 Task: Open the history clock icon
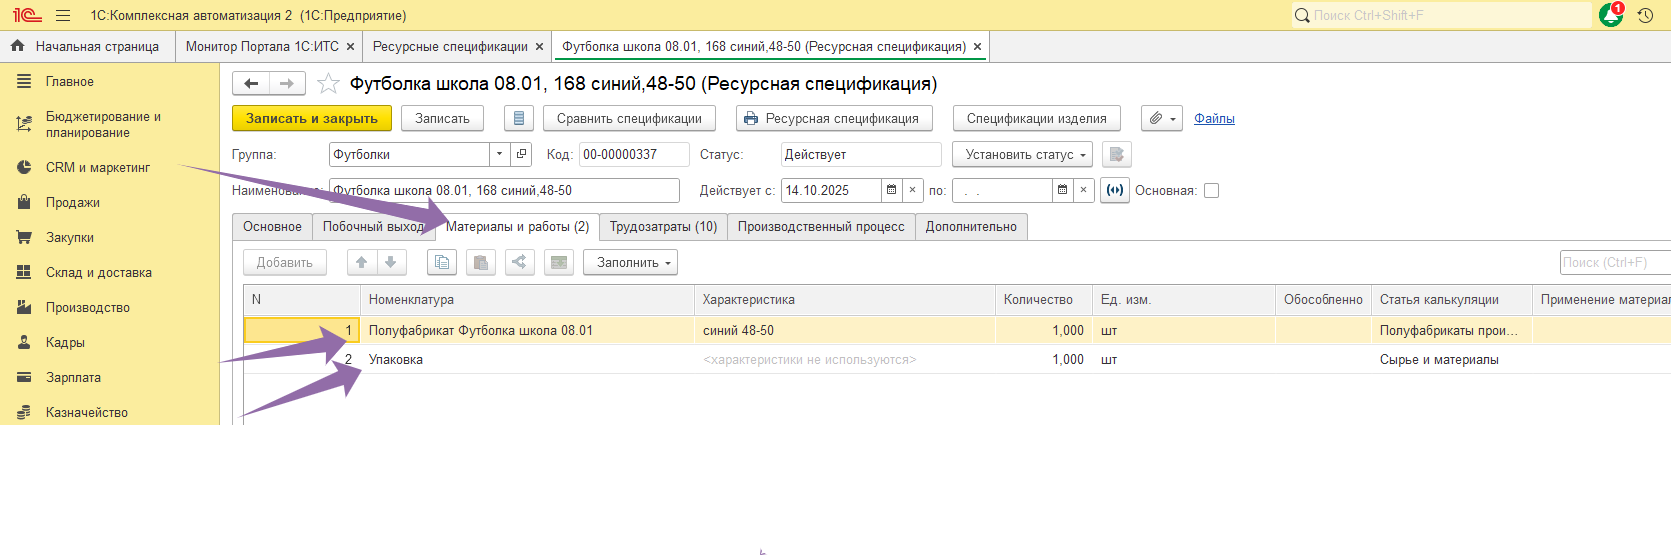coord(1645,15)
